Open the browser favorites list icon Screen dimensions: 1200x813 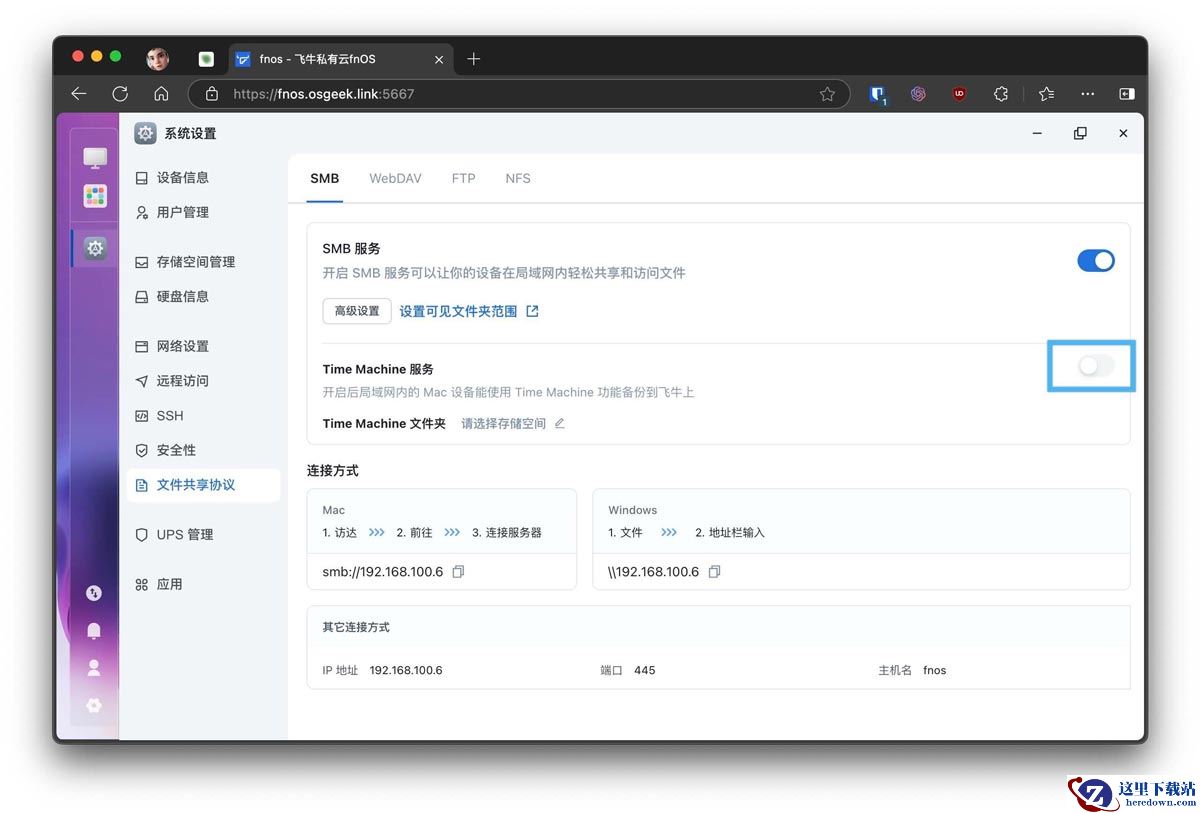1046,94
